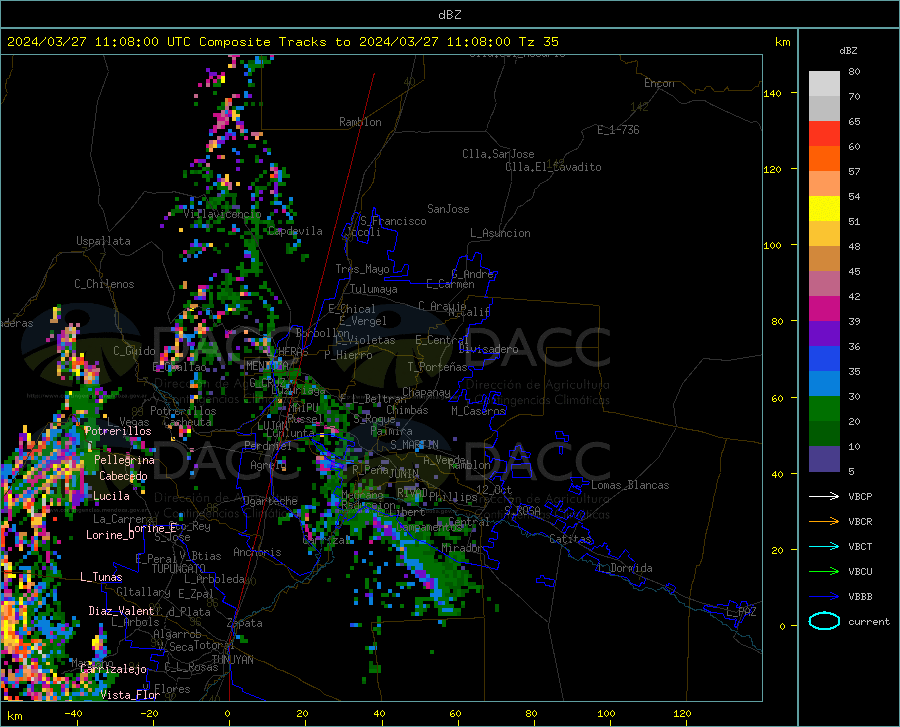
Task: Click the 'Vista_Flor' place label
Action: (x=130, y=695)
